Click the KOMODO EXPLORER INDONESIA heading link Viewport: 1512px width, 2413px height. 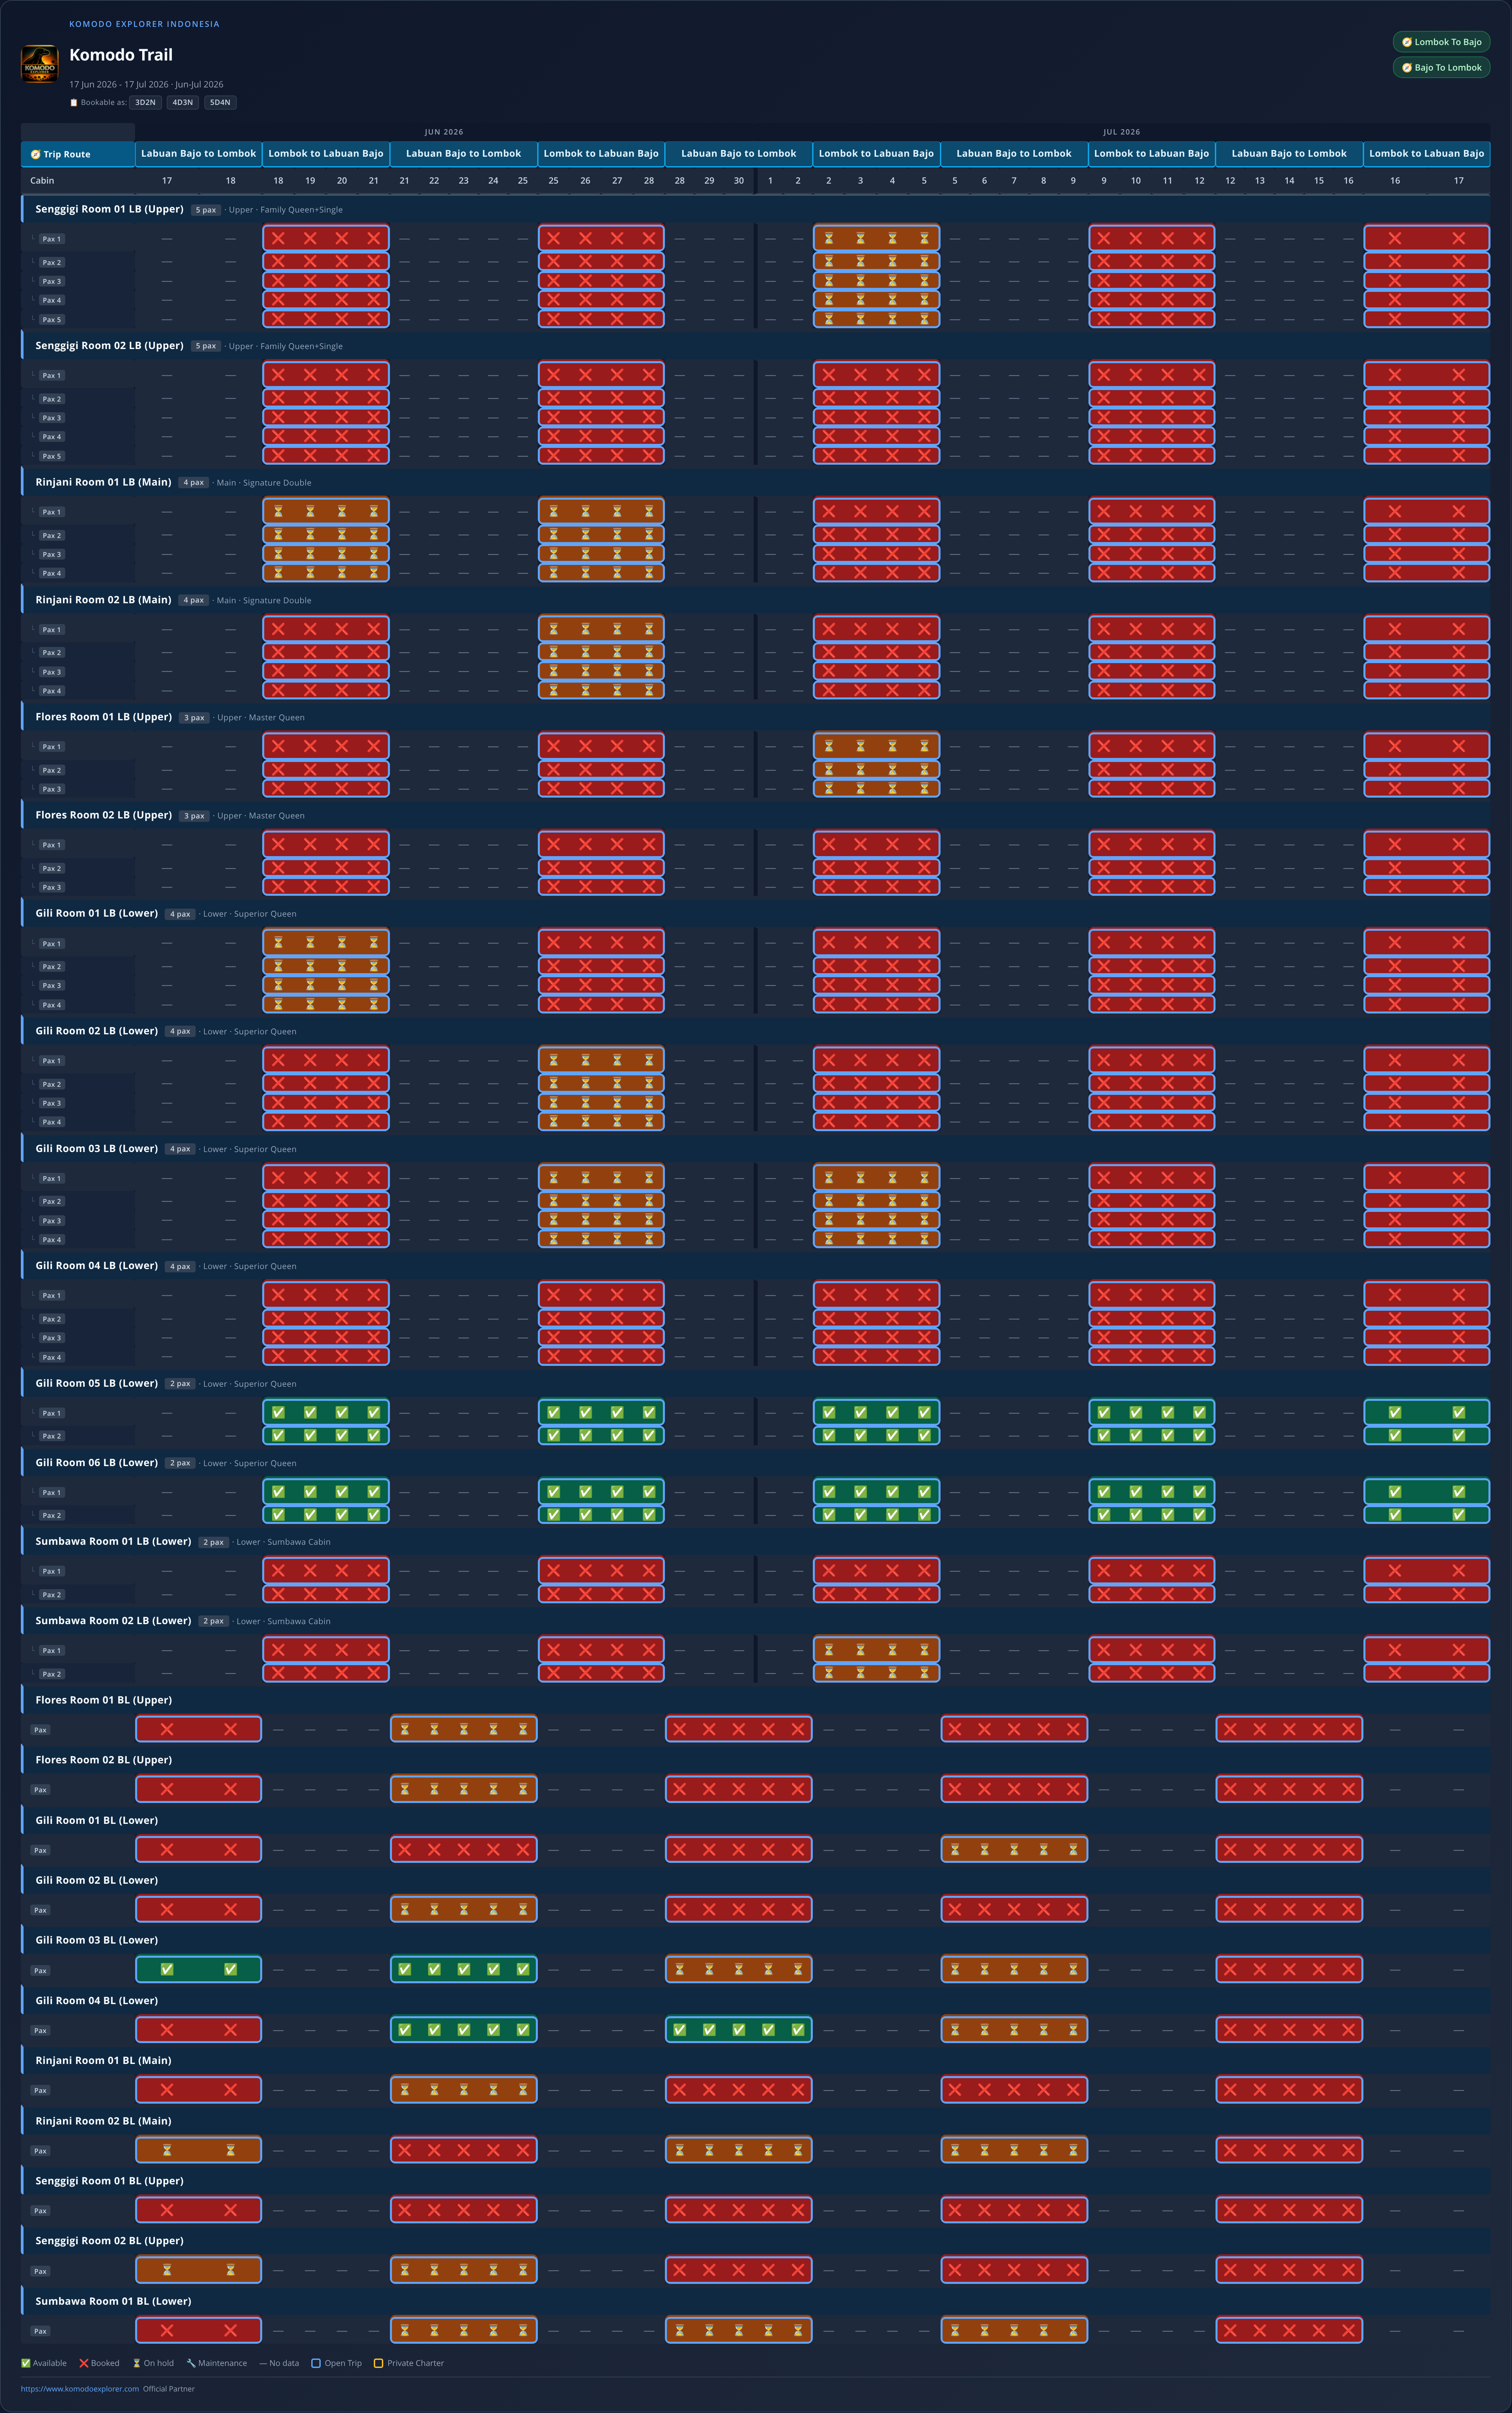point(144,24)
